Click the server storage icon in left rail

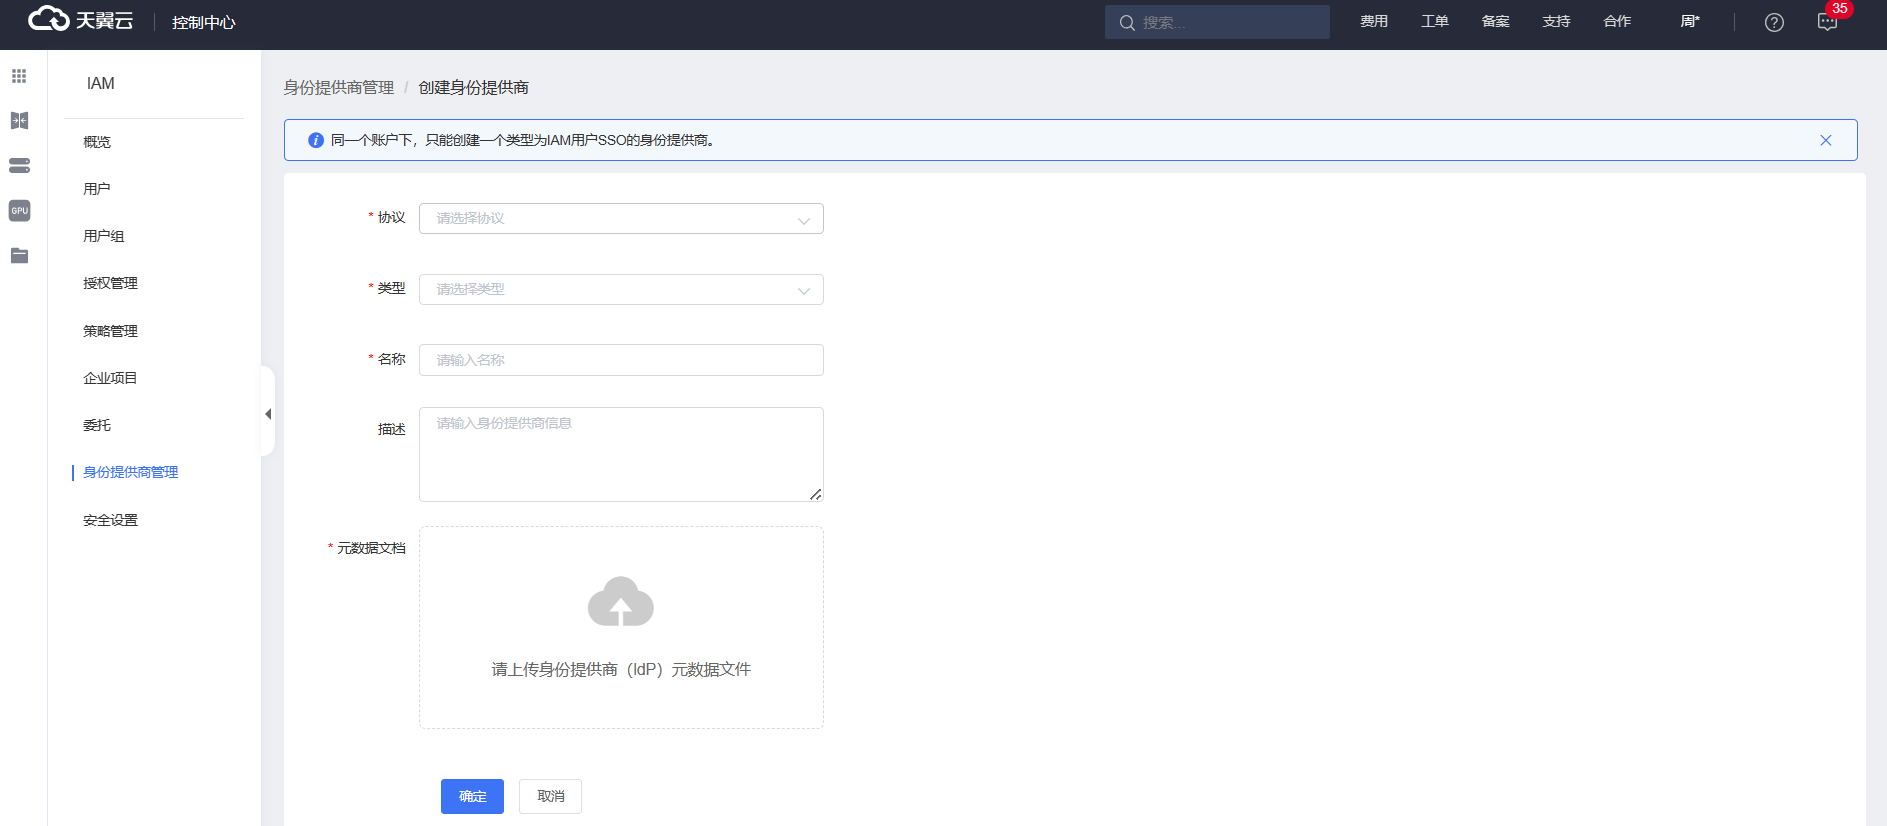[19, 165]
